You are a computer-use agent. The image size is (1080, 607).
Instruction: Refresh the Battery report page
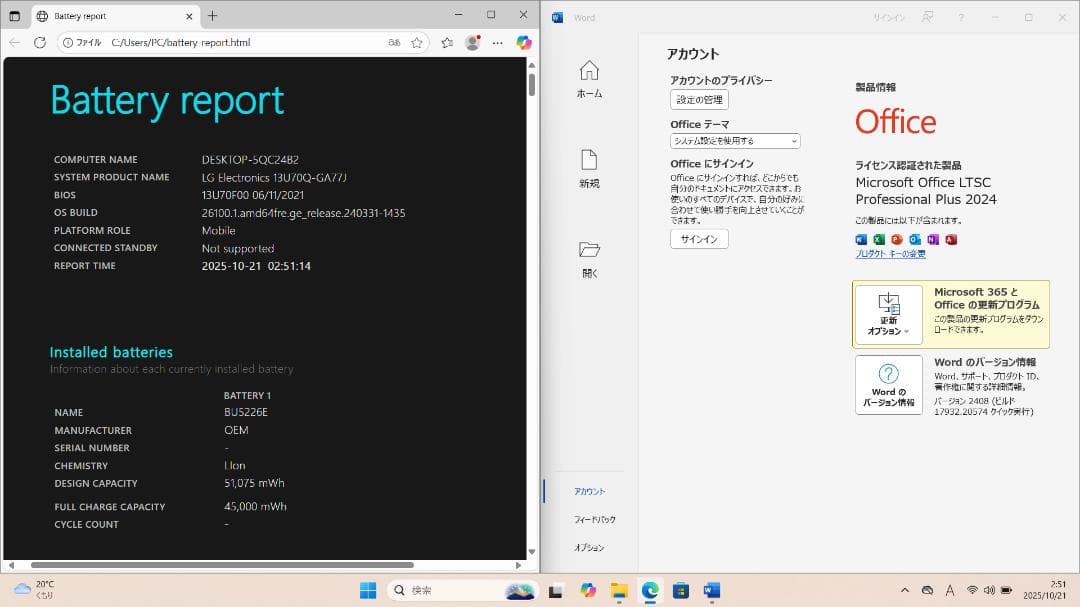tap(40, 42)
